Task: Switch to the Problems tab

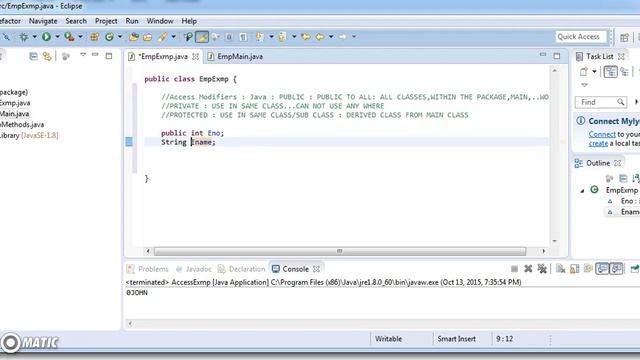Action: click(147, 269)
